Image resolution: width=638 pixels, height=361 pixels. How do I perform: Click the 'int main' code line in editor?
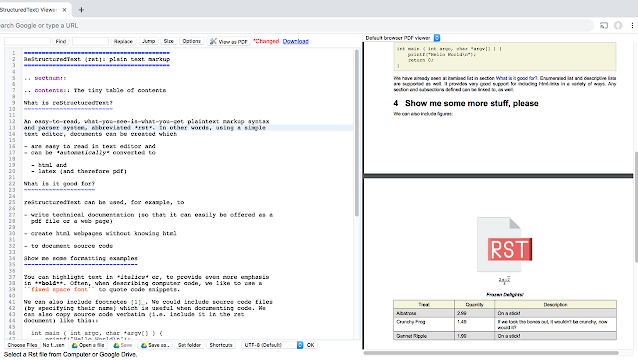97,333
